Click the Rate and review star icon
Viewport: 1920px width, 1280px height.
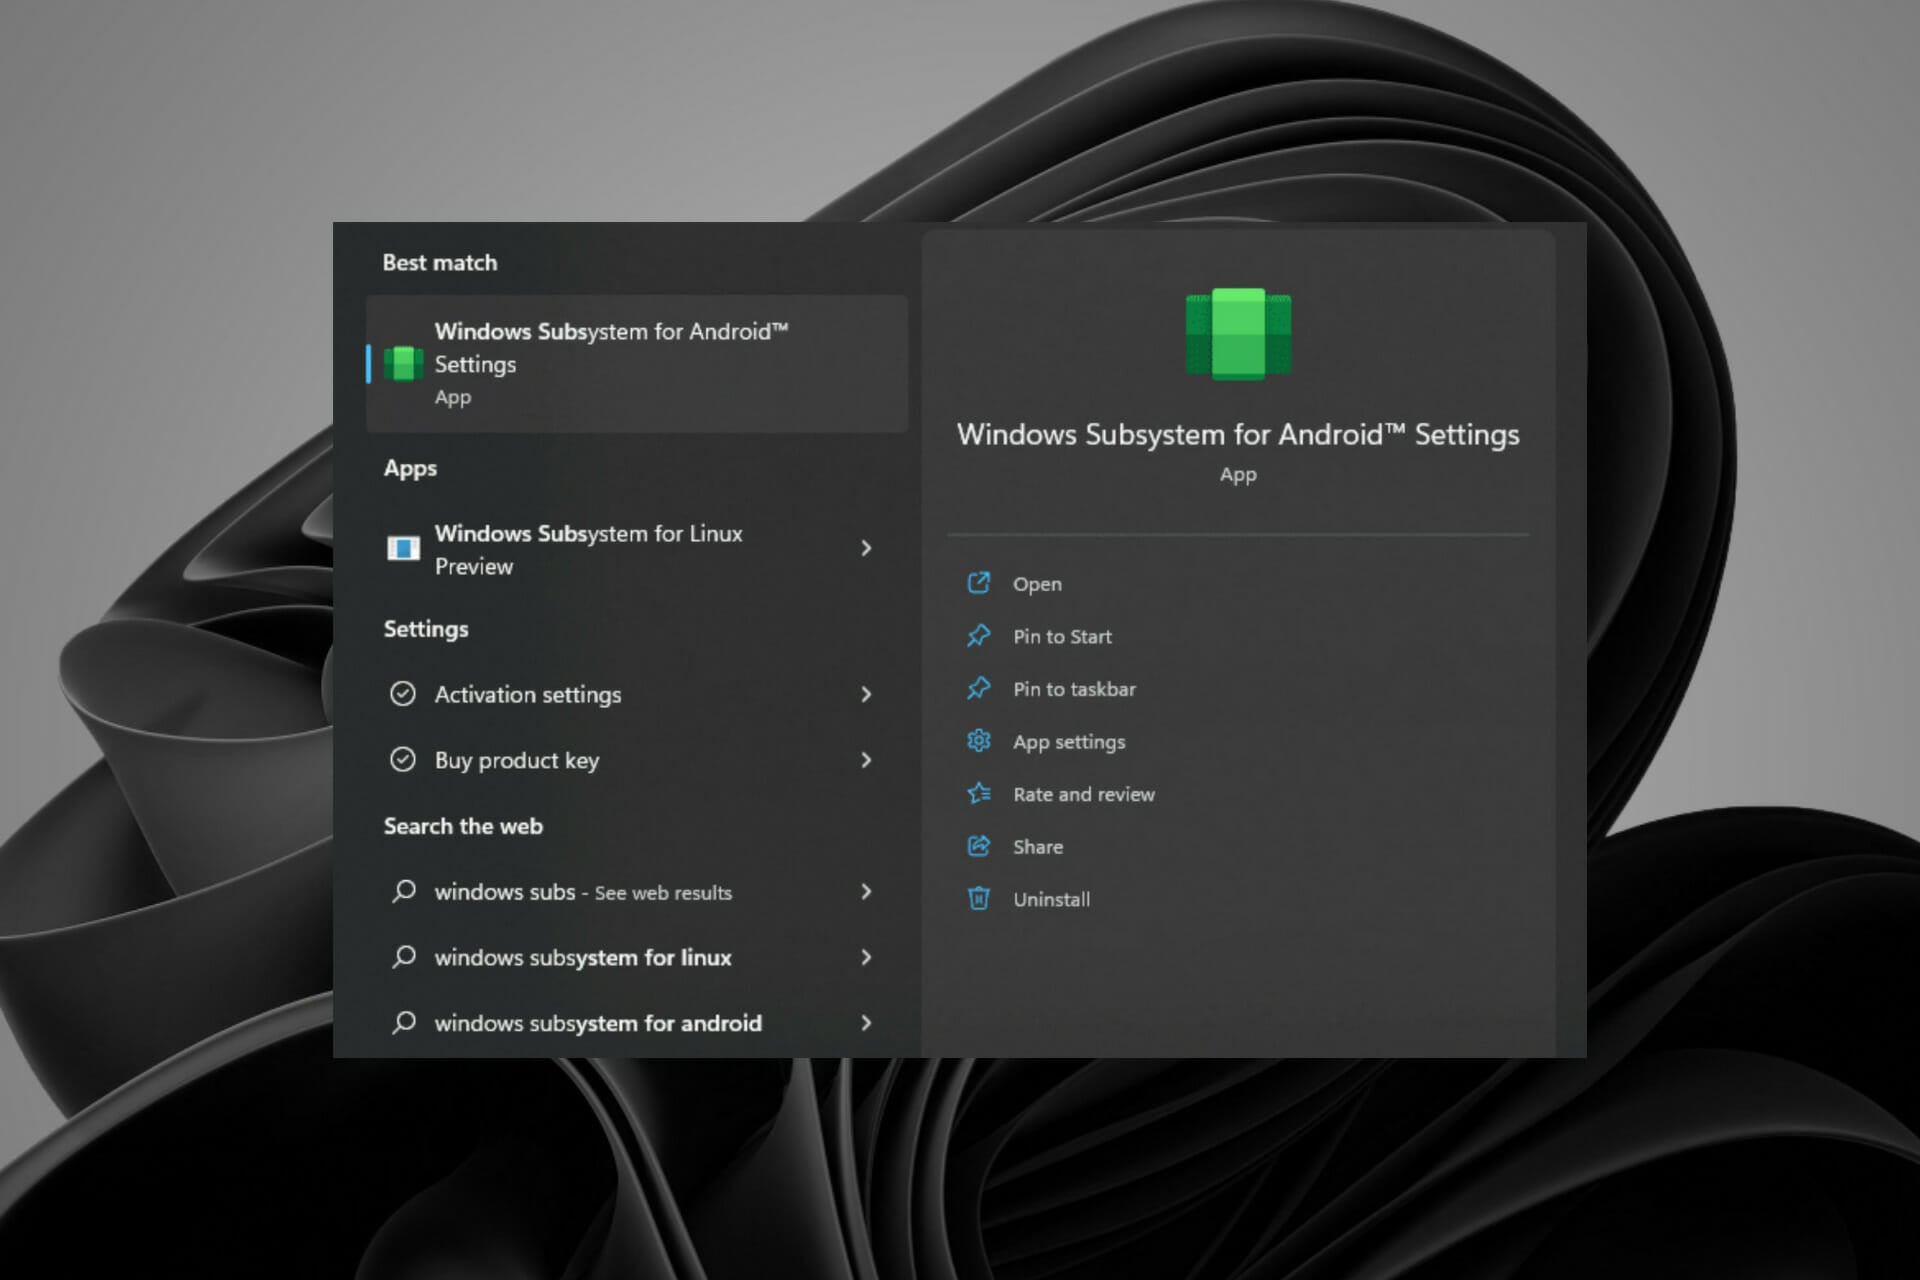point(979,794)
